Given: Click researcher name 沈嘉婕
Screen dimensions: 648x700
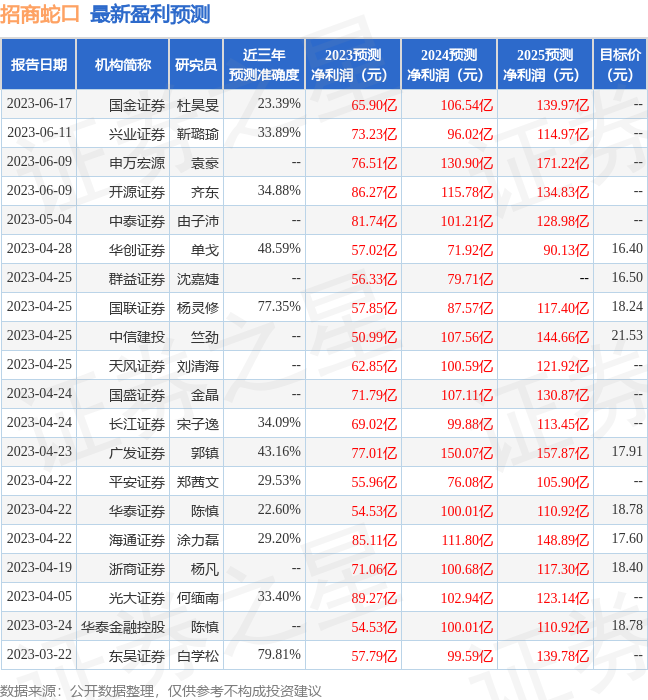Looking at the screenshot, I should click(x=198, y=279).
